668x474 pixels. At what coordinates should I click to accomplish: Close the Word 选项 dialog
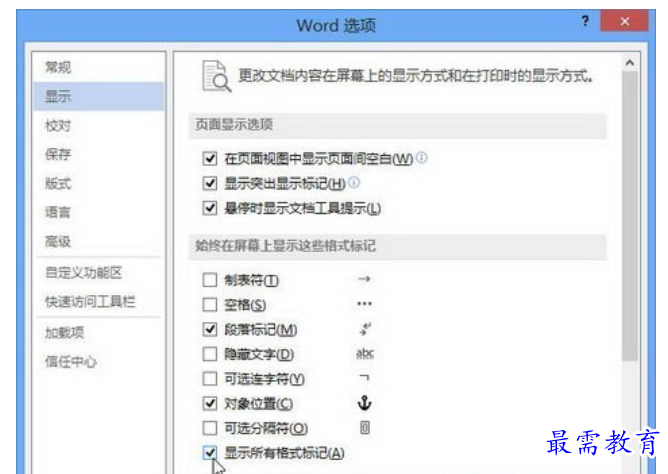(x=624, y=21)
